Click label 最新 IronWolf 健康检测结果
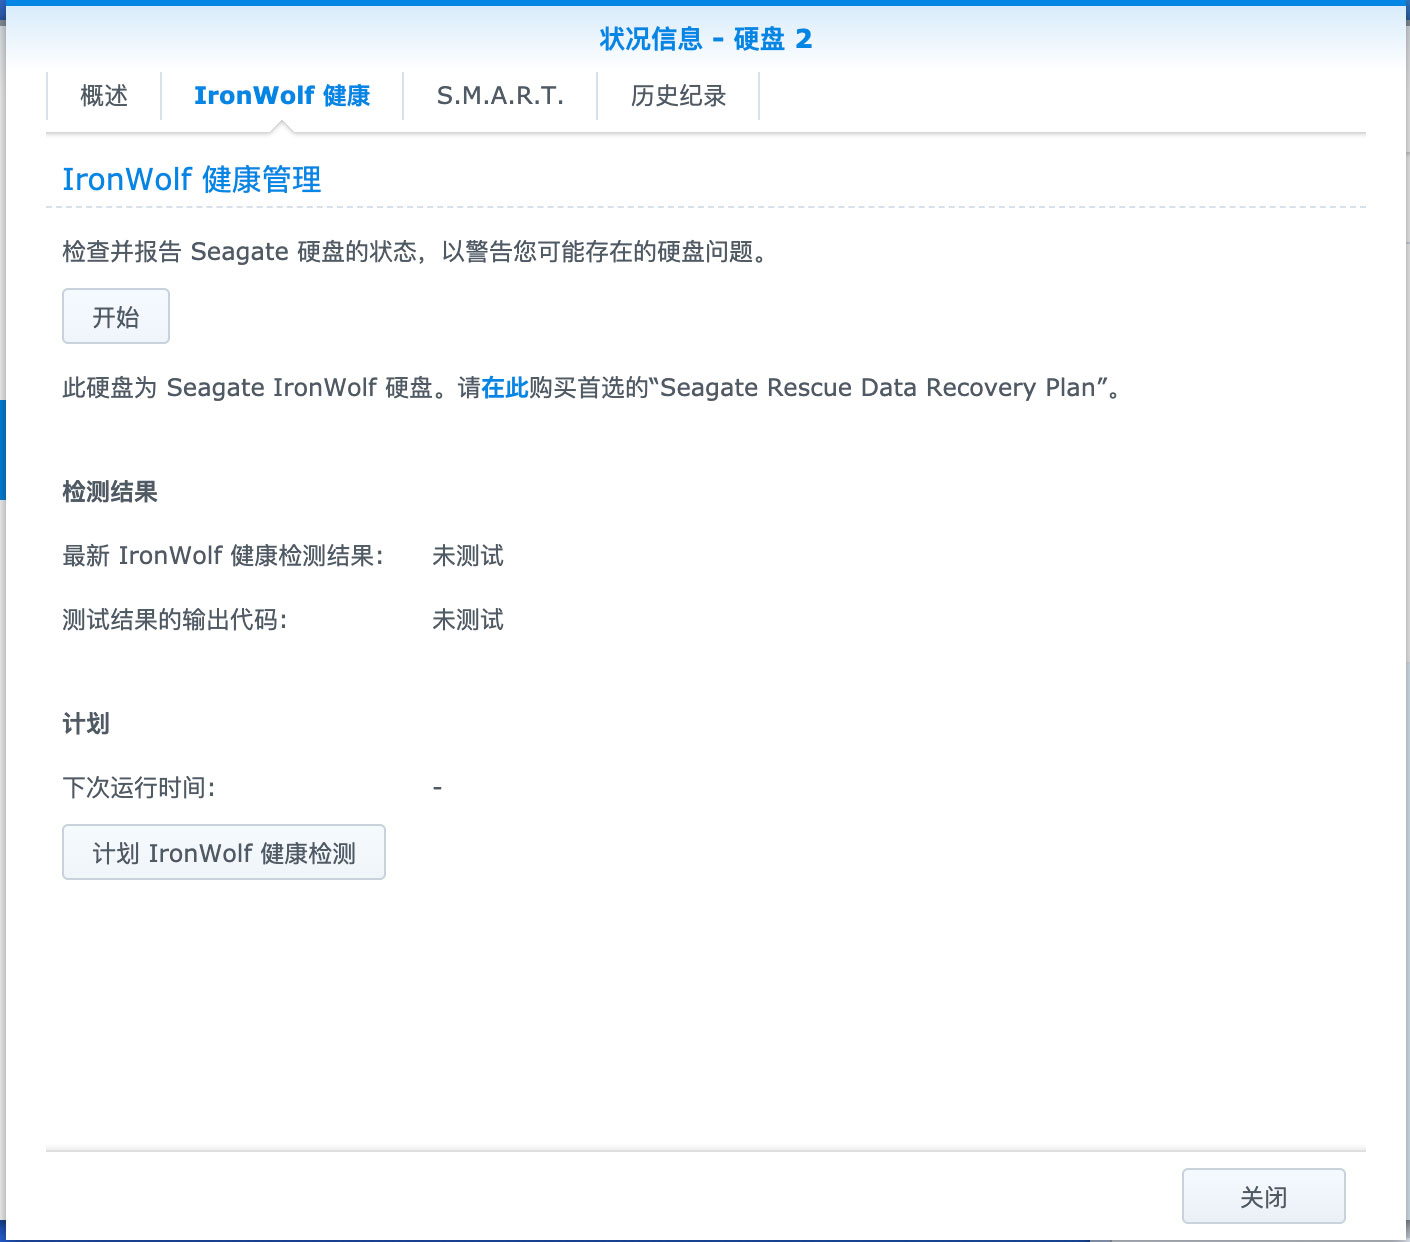 [222, 556]
